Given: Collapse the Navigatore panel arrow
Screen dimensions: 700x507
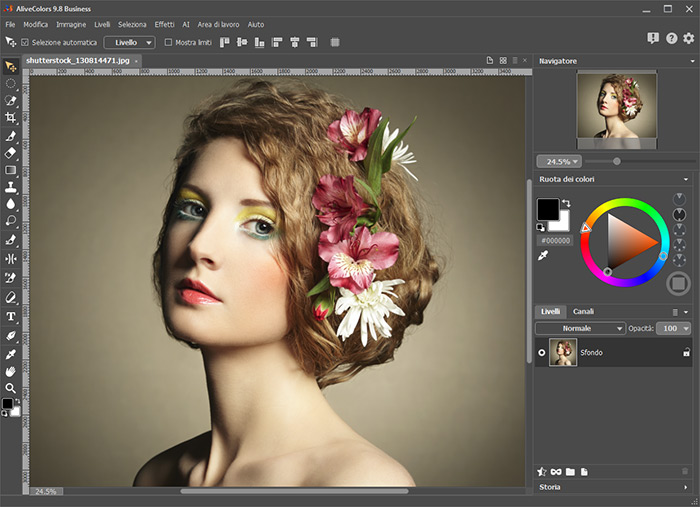Looking at the screenshot, I should pos(692,61).
